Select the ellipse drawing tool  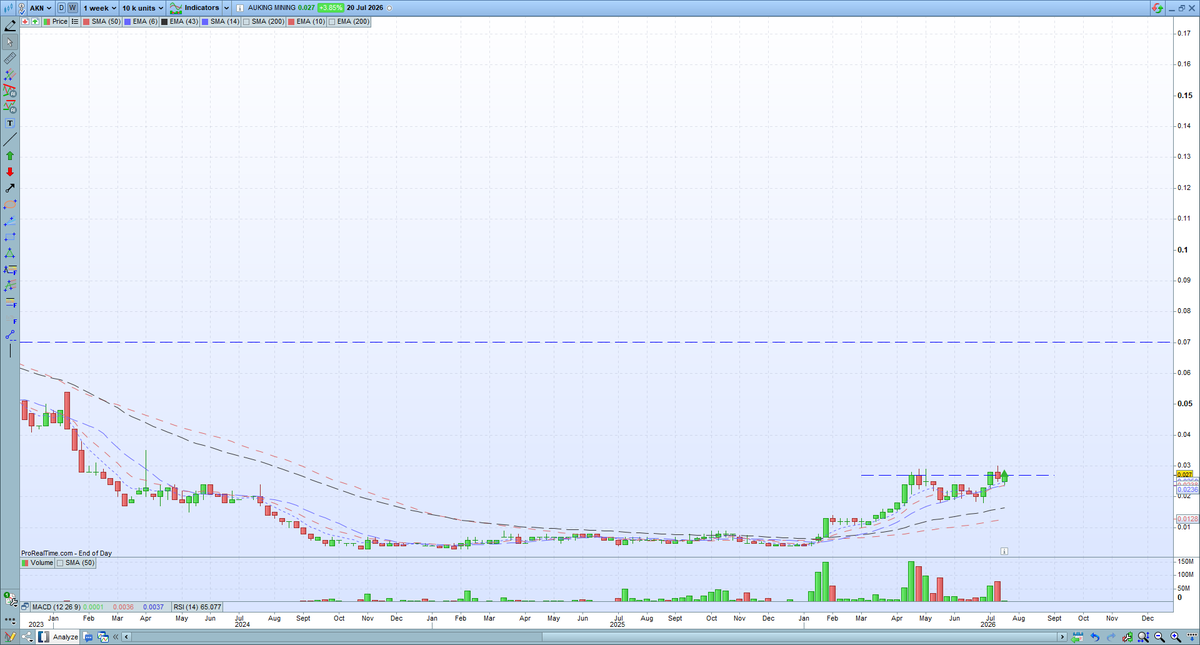(x=10, y=204)
